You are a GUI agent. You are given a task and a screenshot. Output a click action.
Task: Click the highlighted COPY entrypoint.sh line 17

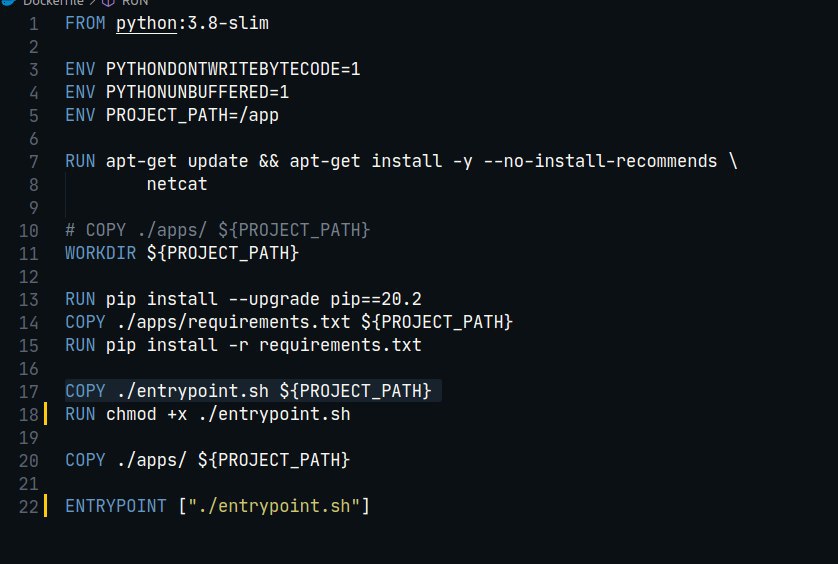(x=253, y=391)
